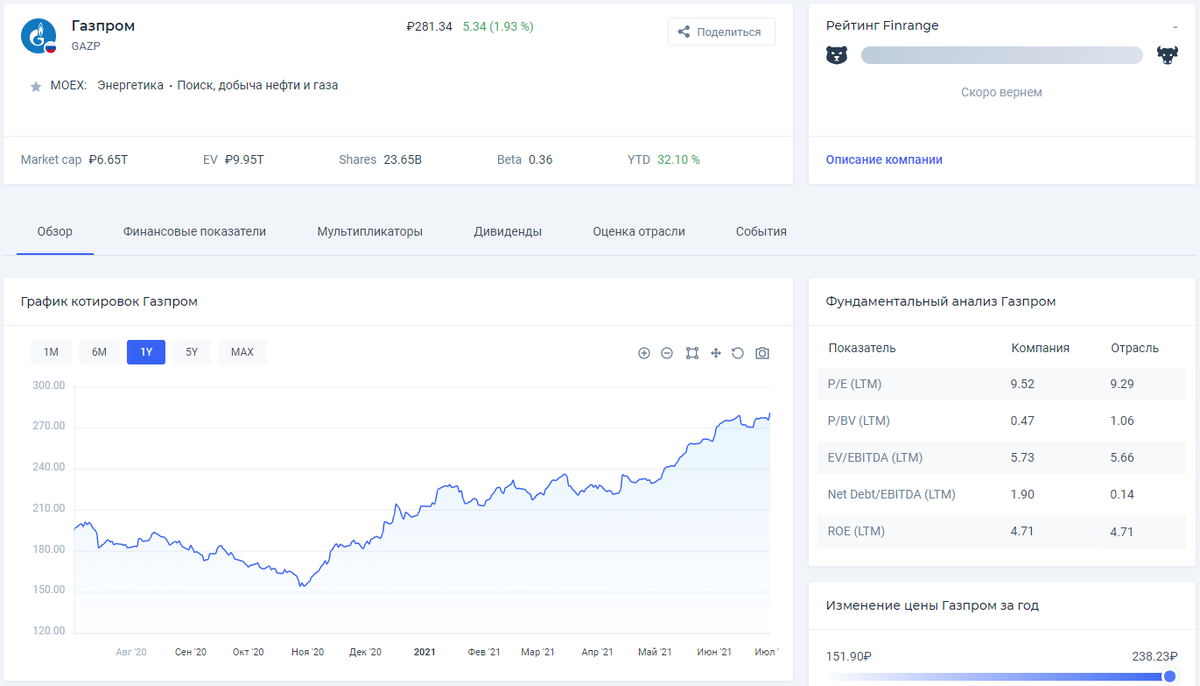Switch to Мультипликаторы tab

pos(370,231)
